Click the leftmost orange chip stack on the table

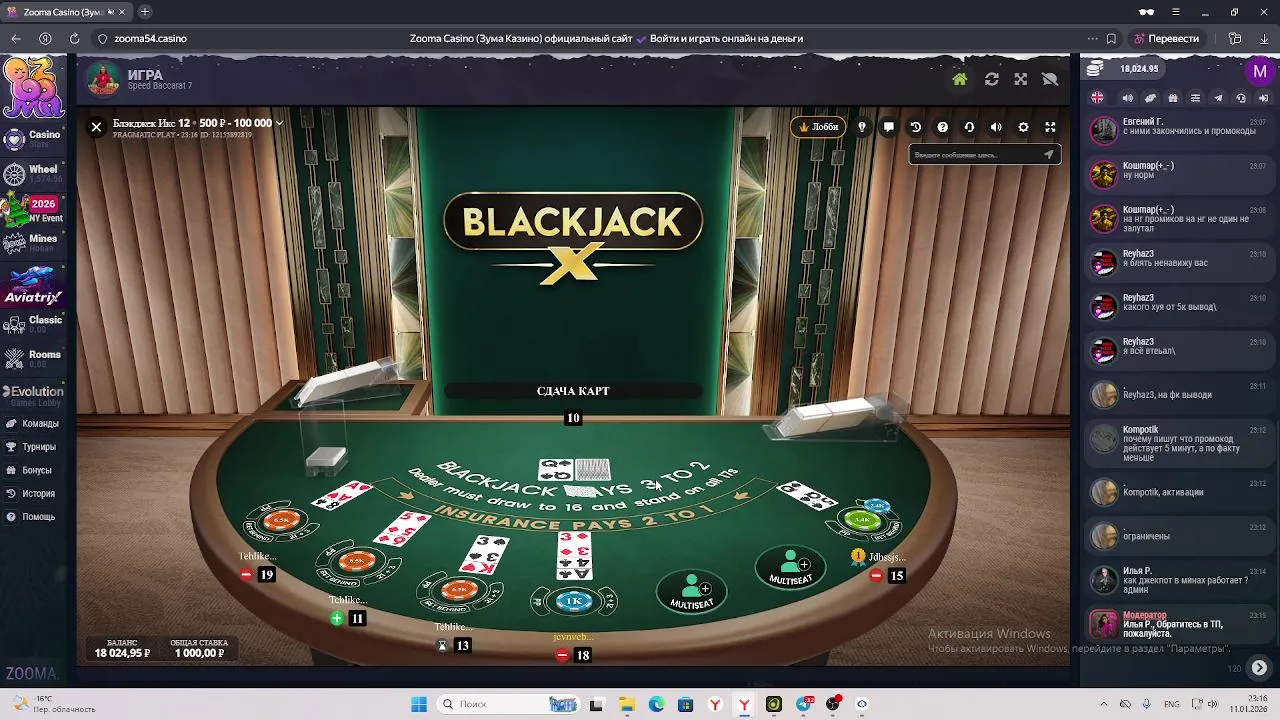280,521
